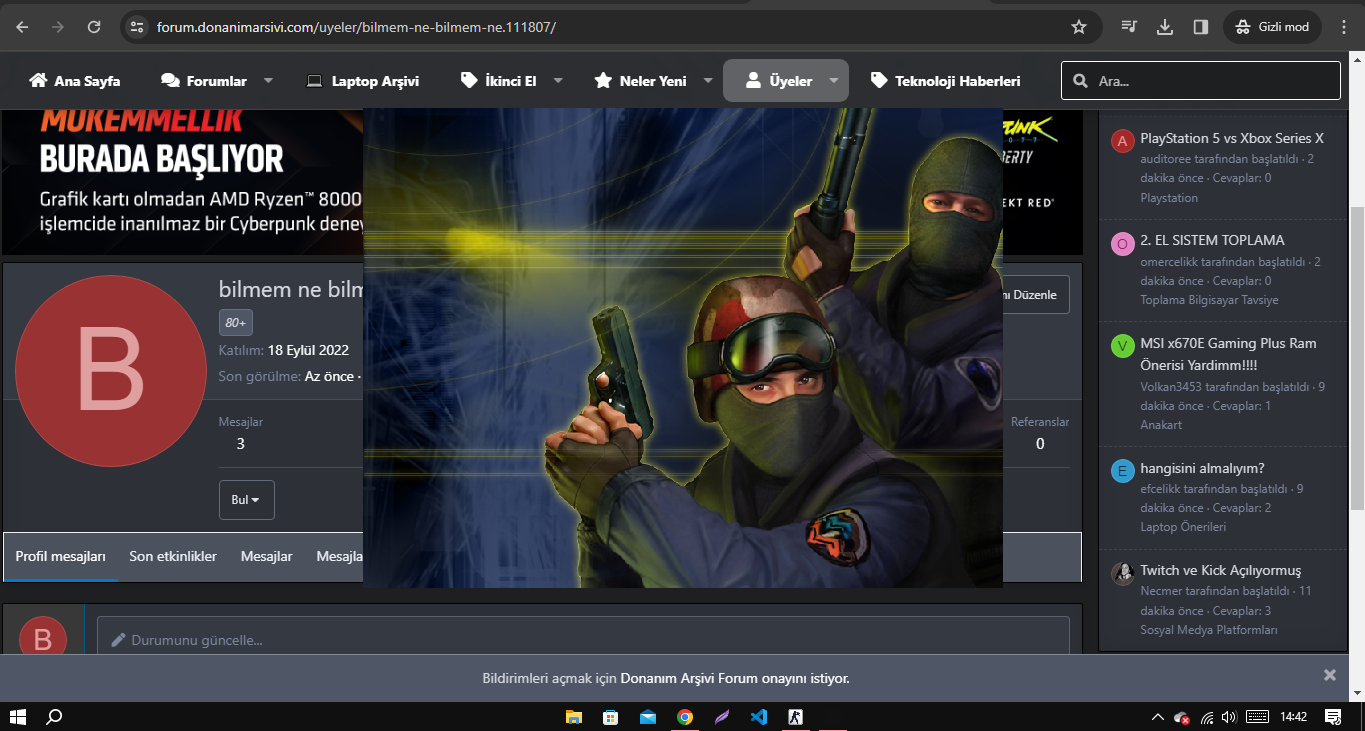This screenshot has height=731, width=1365.
Task: Open Chrome downloads icon
Action: pos(1164,27)
